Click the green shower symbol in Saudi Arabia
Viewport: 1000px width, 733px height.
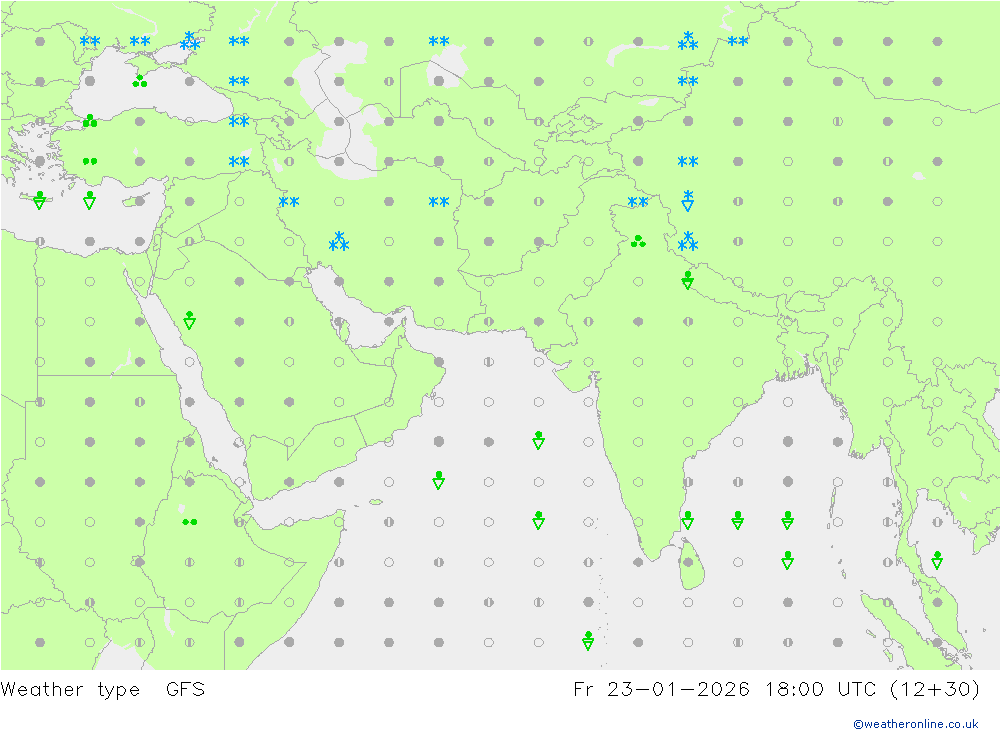(x=189, y=320)
